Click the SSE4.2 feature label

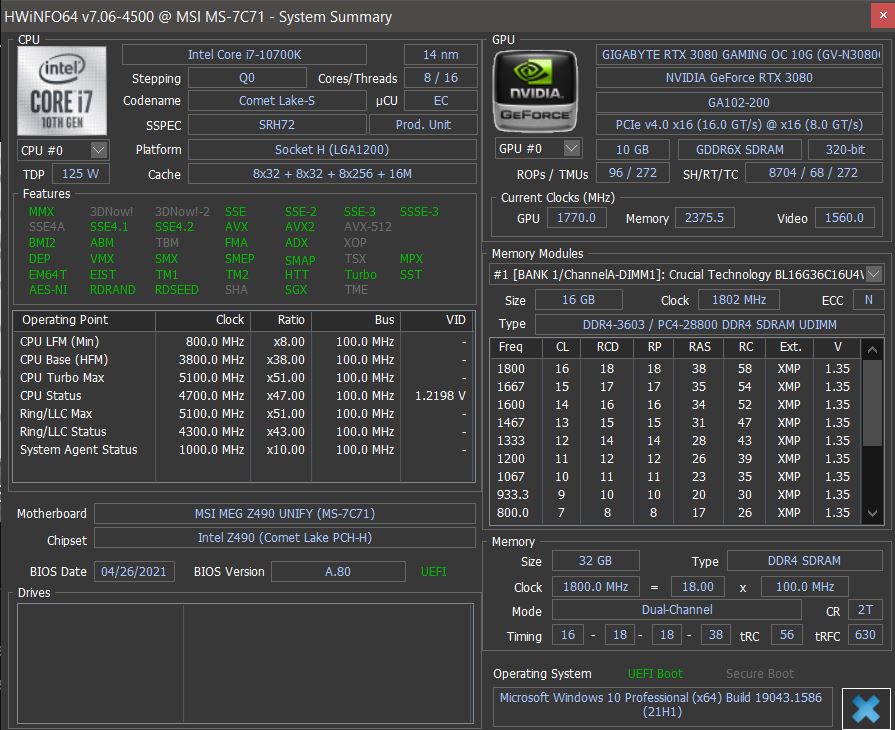(174, 227)
